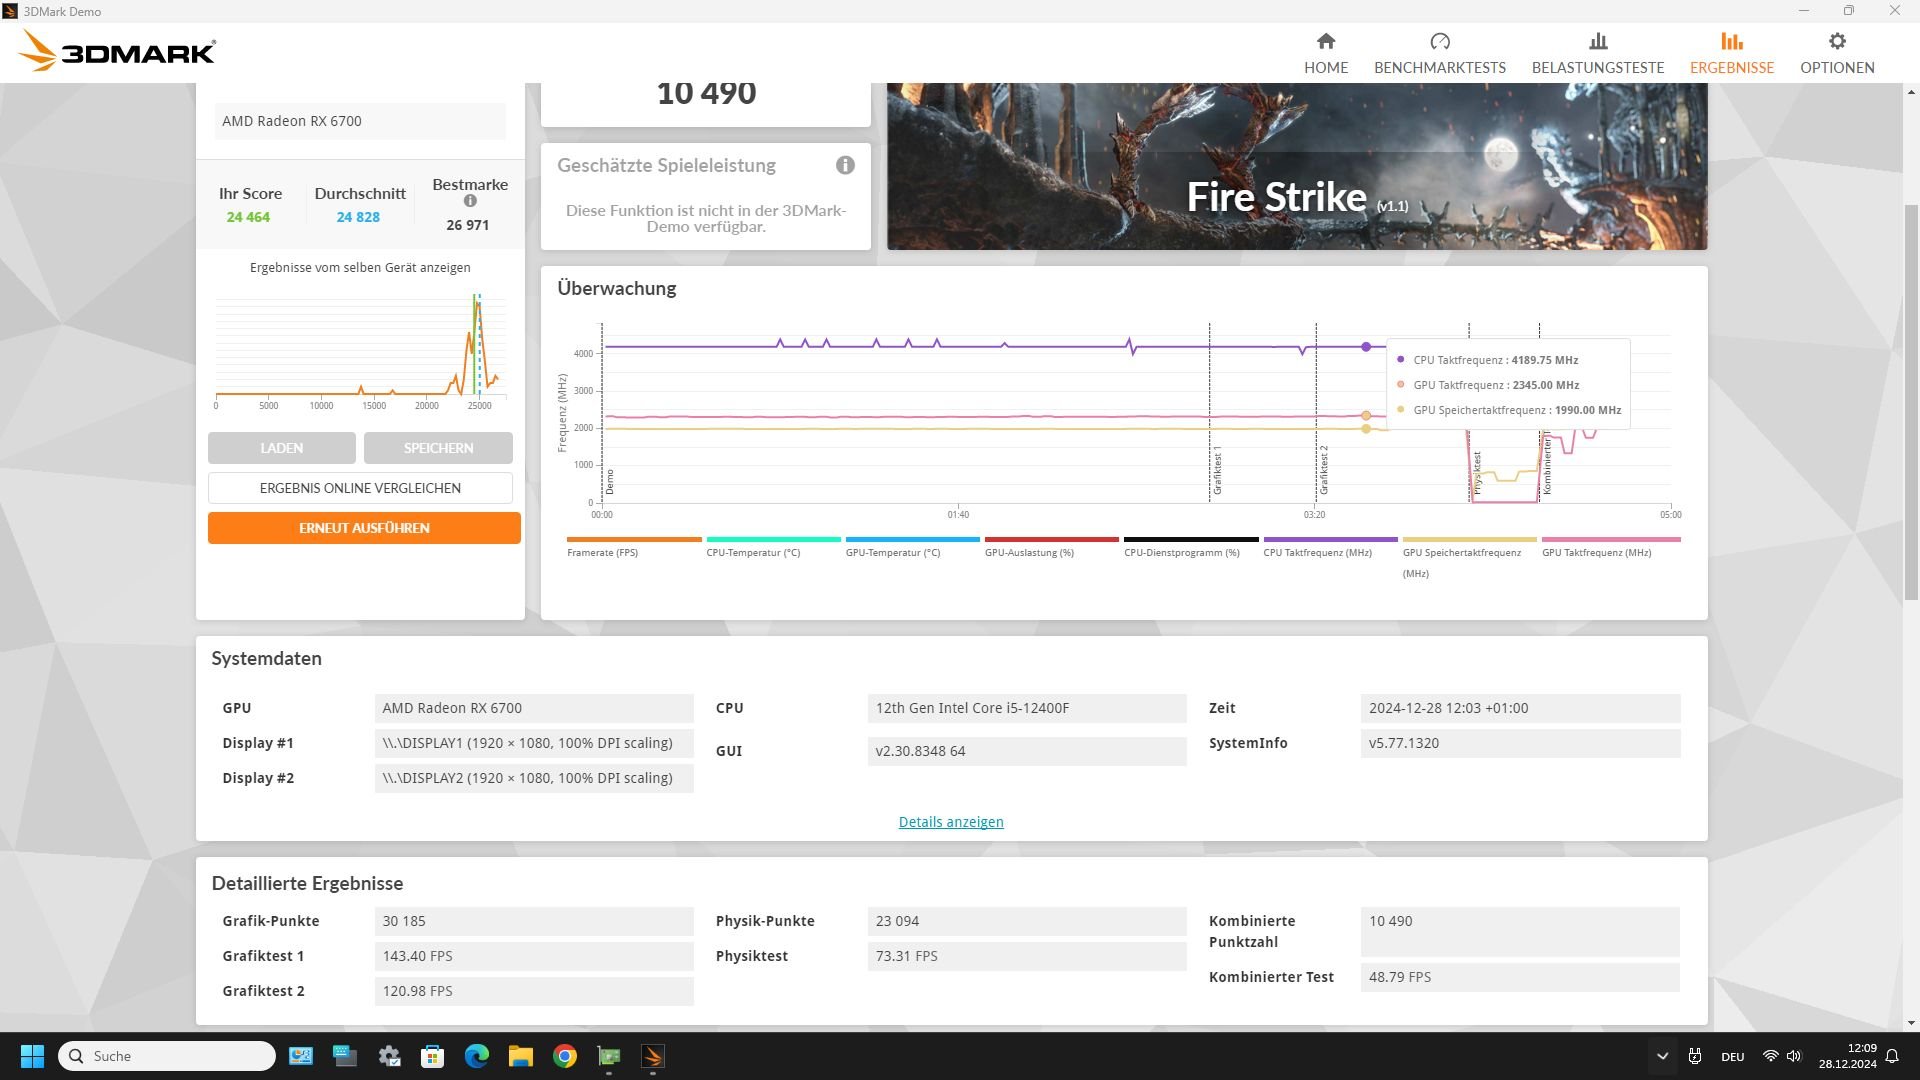This screenshot has height=1080, width=1920.
Task: Switch to the Ergebnisse tab
Action: pyautogui.click(x=1731, y=52)
